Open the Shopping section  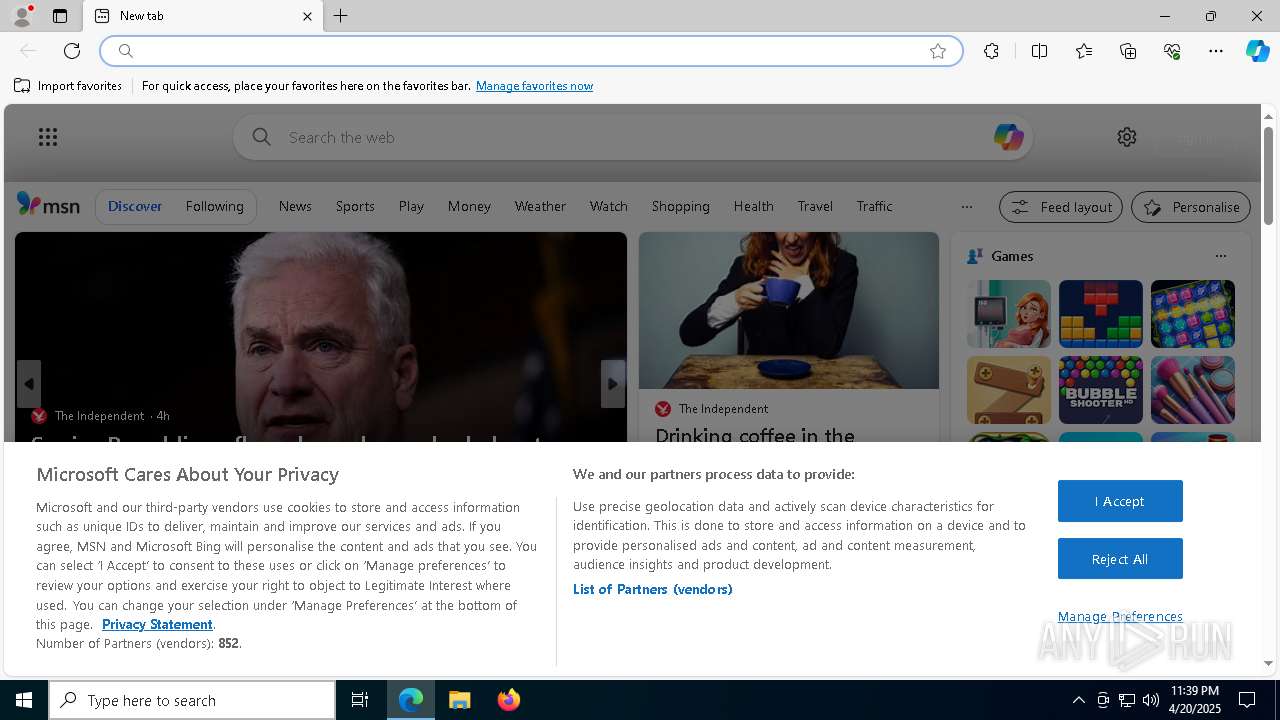pos(680,206)
